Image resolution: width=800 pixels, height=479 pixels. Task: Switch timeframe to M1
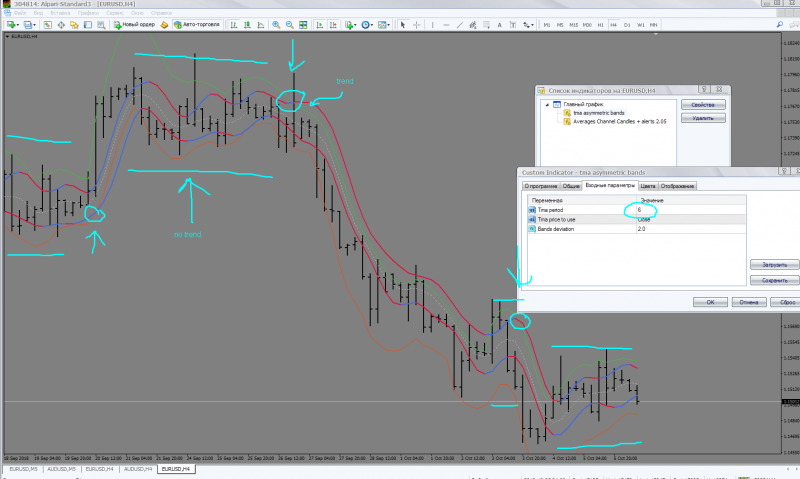[546, 24]
